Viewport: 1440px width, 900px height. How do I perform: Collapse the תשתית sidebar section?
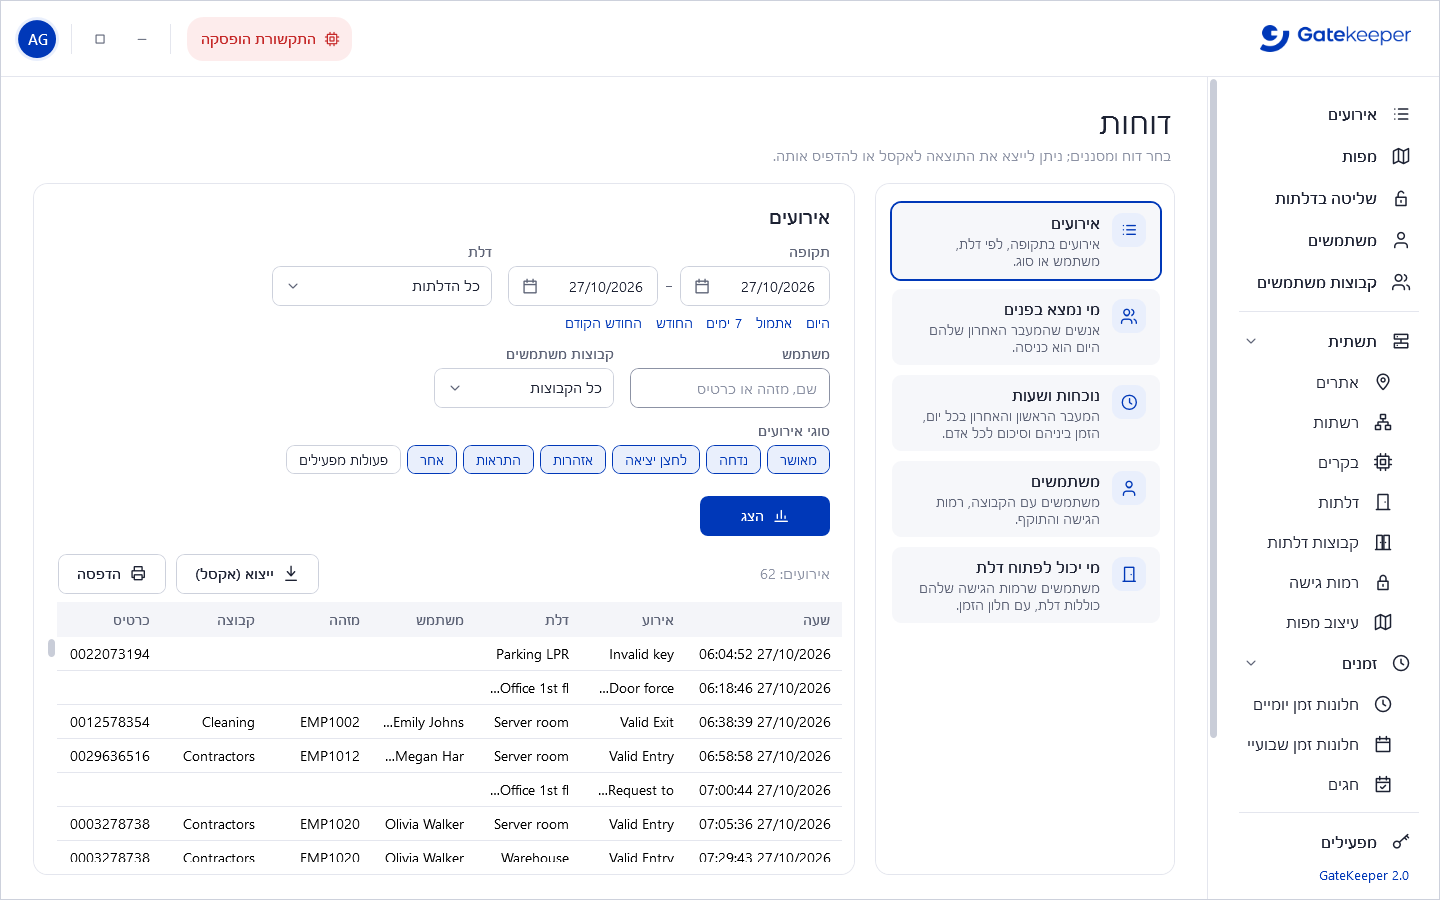[x=1251, y=341]
